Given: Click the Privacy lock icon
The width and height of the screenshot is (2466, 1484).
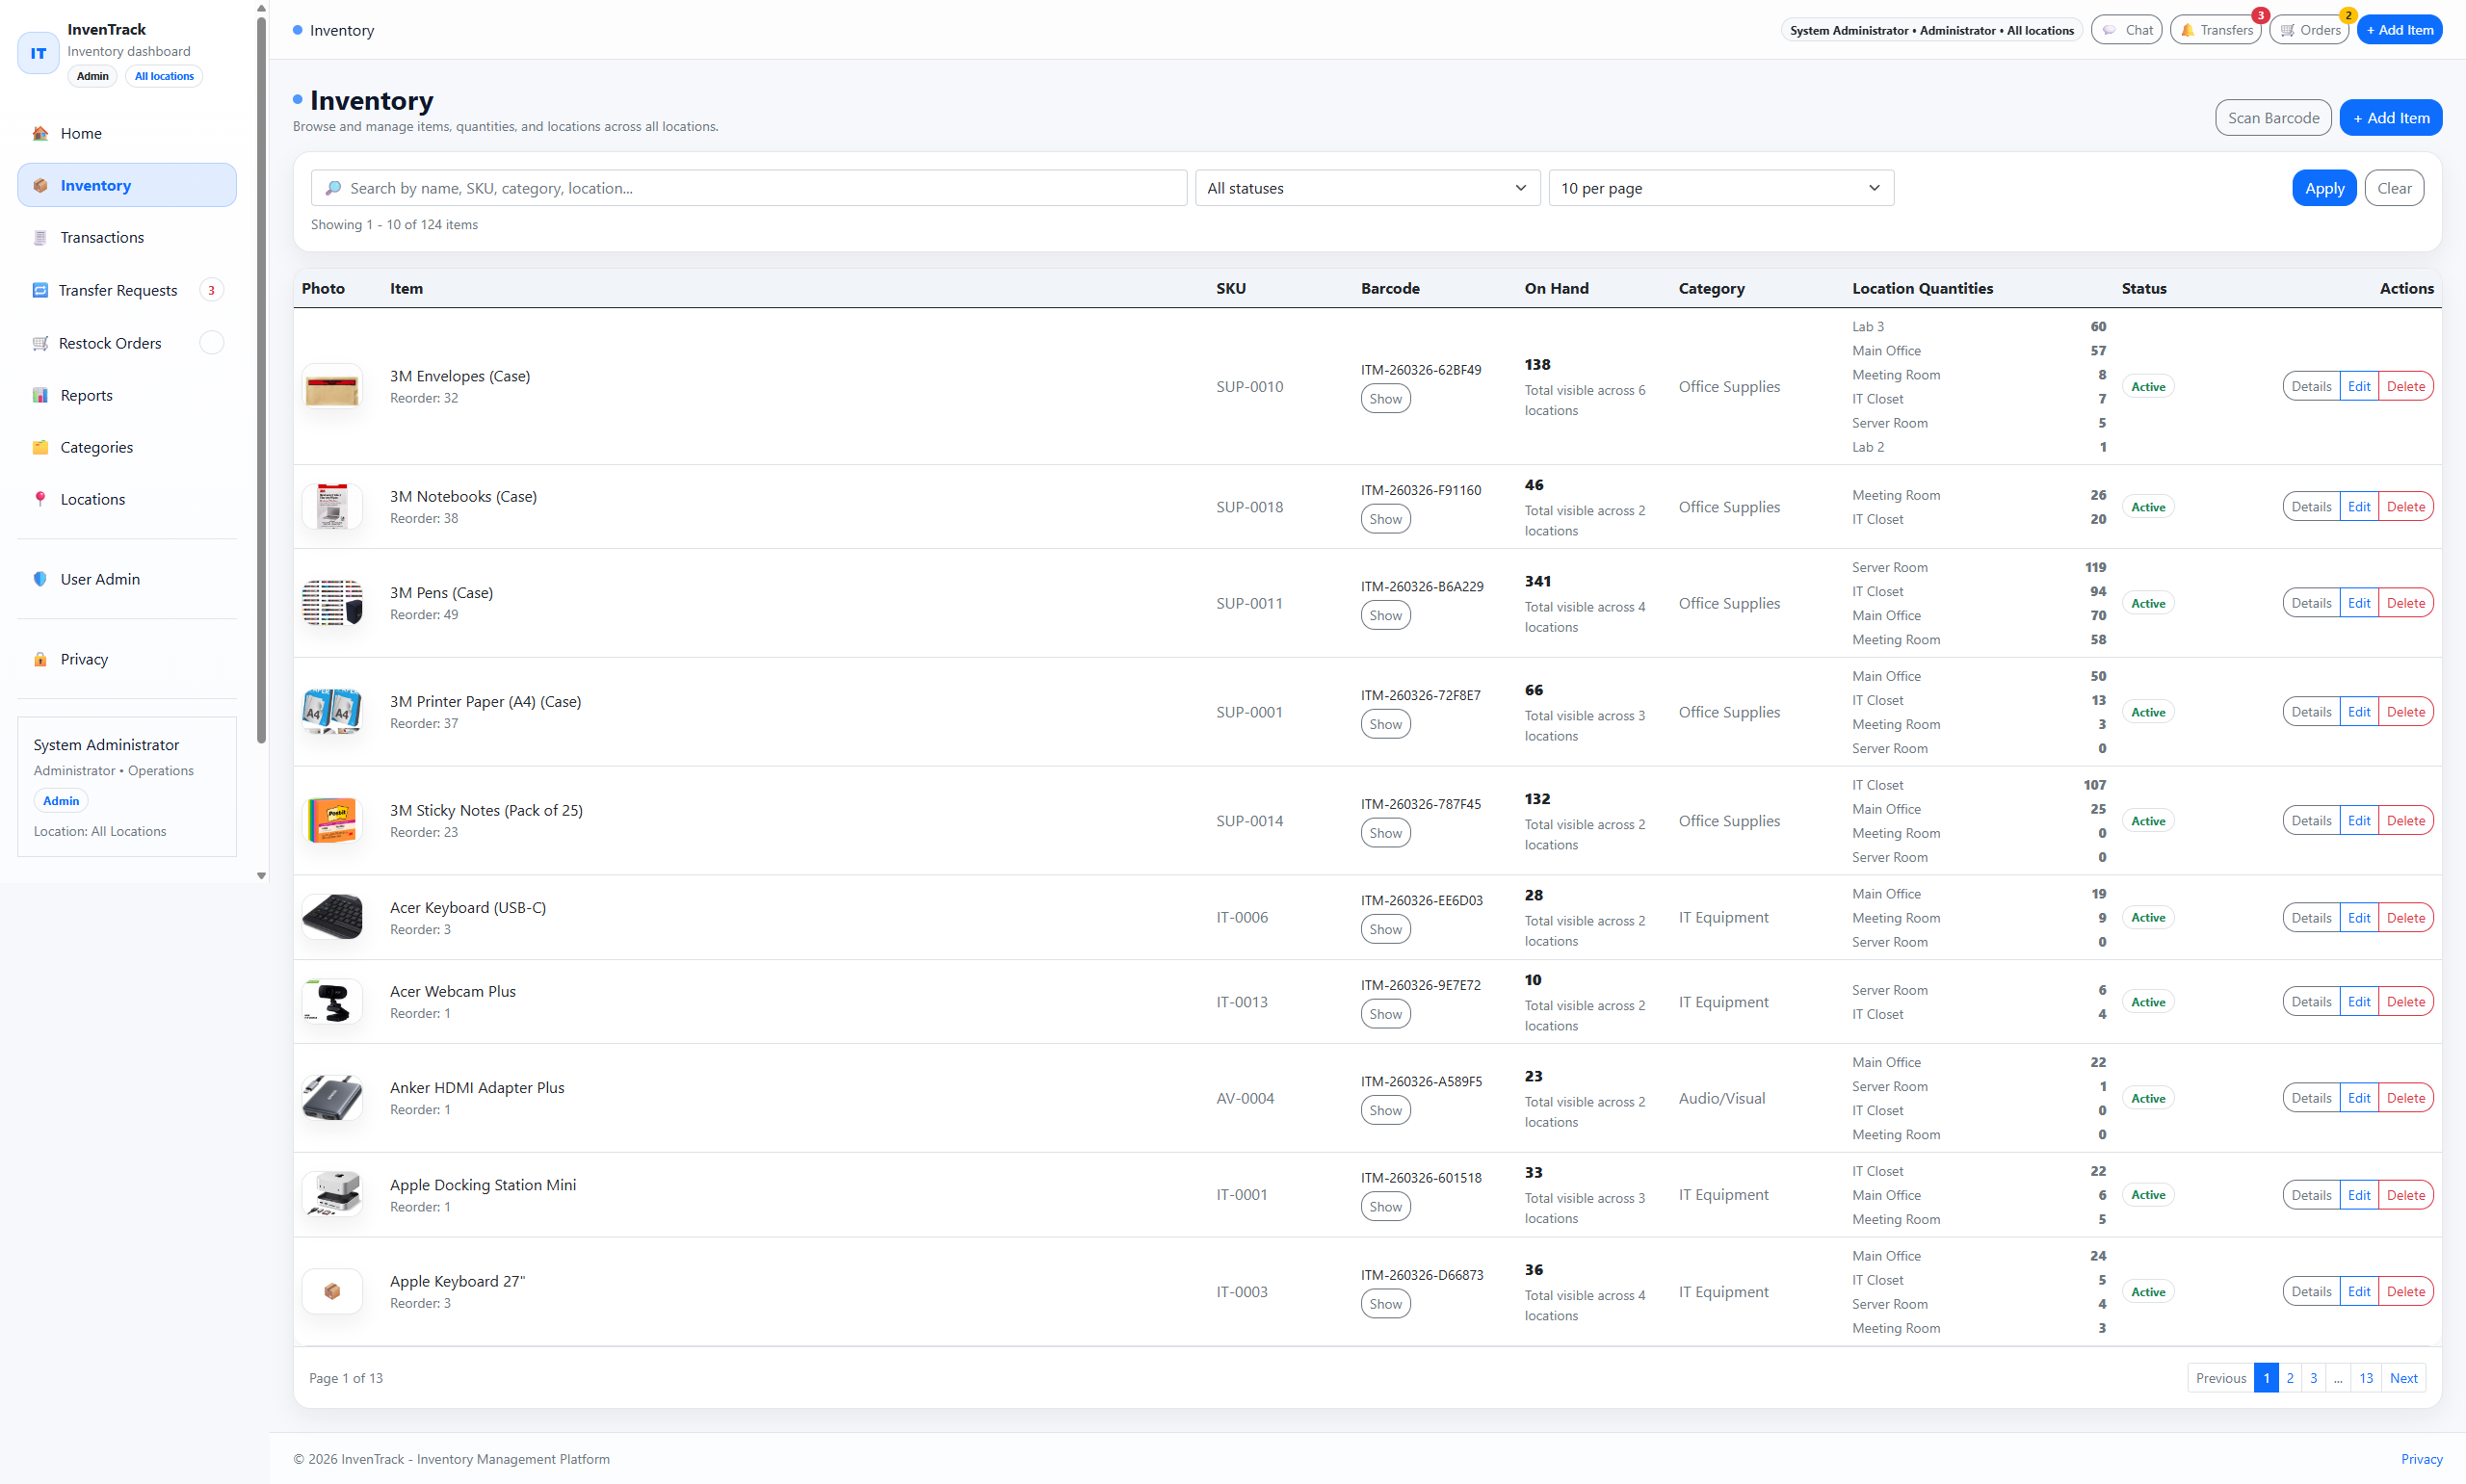Looking at the screenshot, I should click(x=40, y=659).
